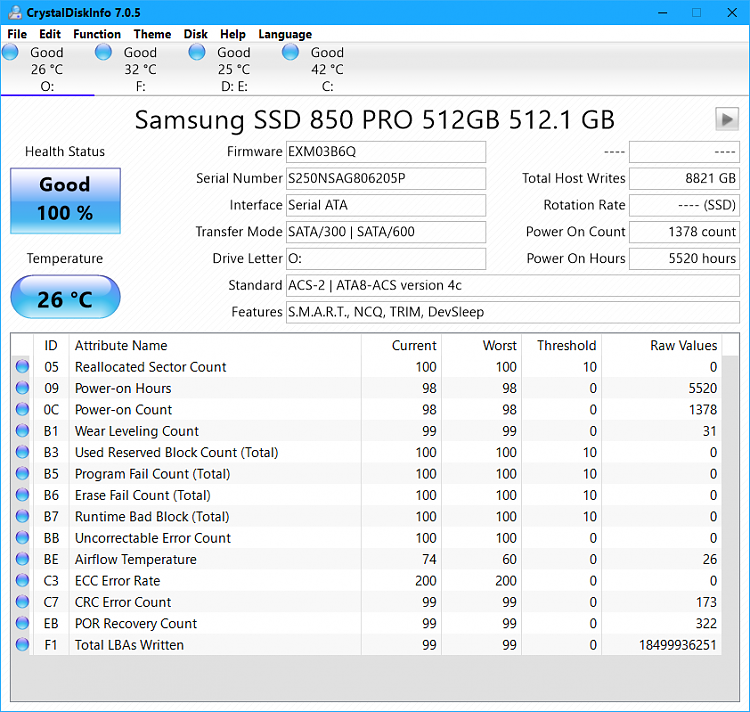The height and width of the screenshot is (712, 750).
Task: Click the Standard field ACS-2 | ATA8-ACS
Action: point(513,285)
